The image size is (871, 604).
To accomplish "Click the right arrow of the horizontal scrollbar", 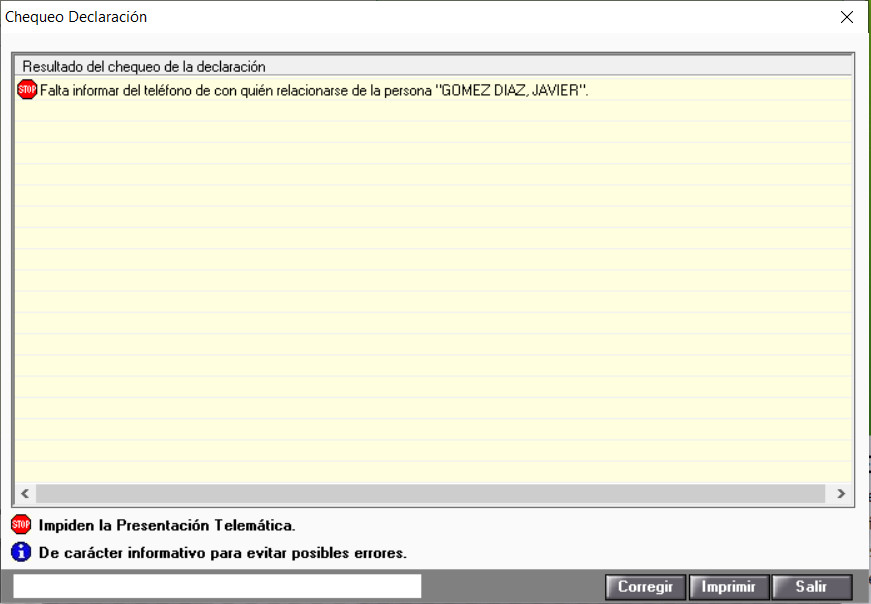I will click(x=841, y=493).
